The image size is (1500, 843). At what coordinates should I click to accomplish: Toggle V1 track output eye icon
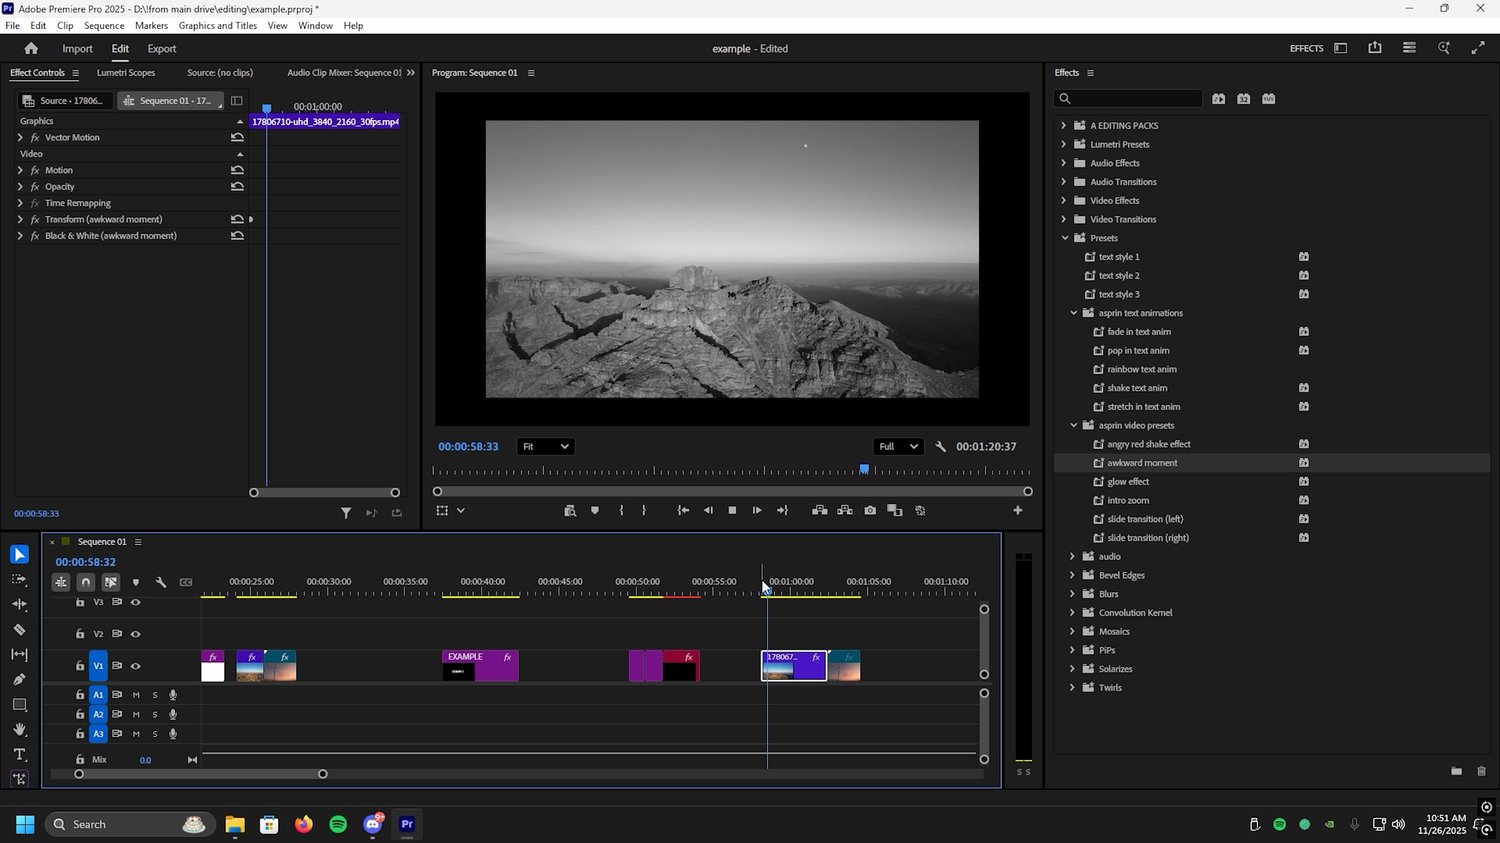tap(135, 666)
